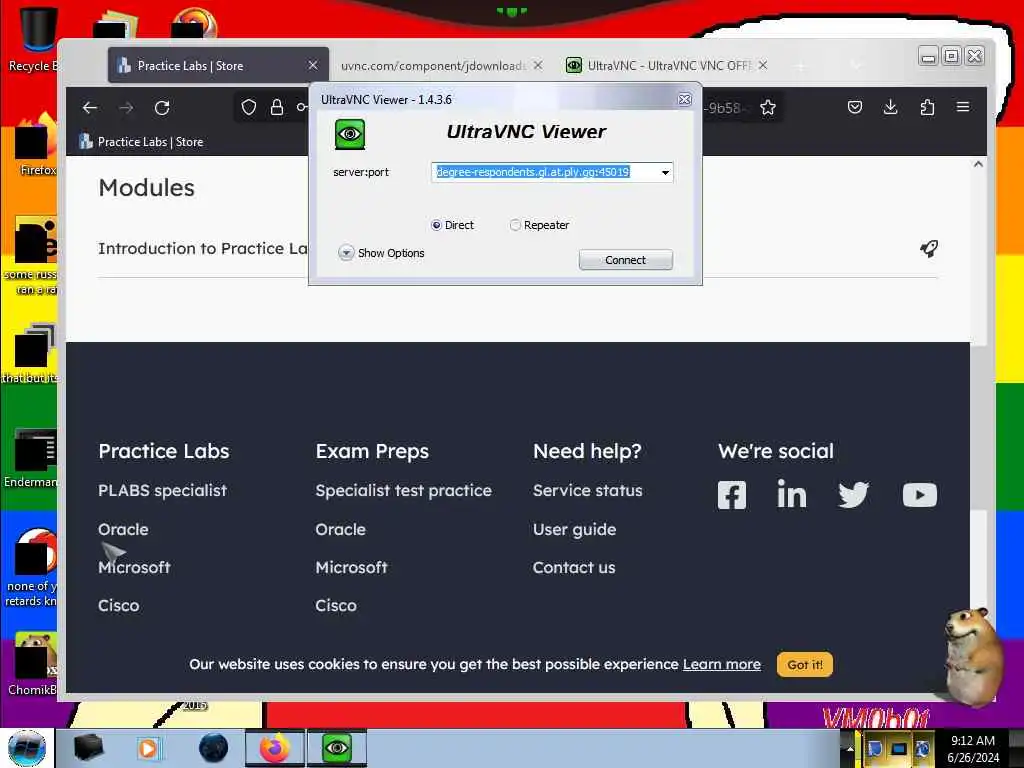Image resolution: width=1024 pixels, height=768 pixels.
Task: Reload the page with the refresh icon
Action: pyautogui.click(x=162, y=108)
